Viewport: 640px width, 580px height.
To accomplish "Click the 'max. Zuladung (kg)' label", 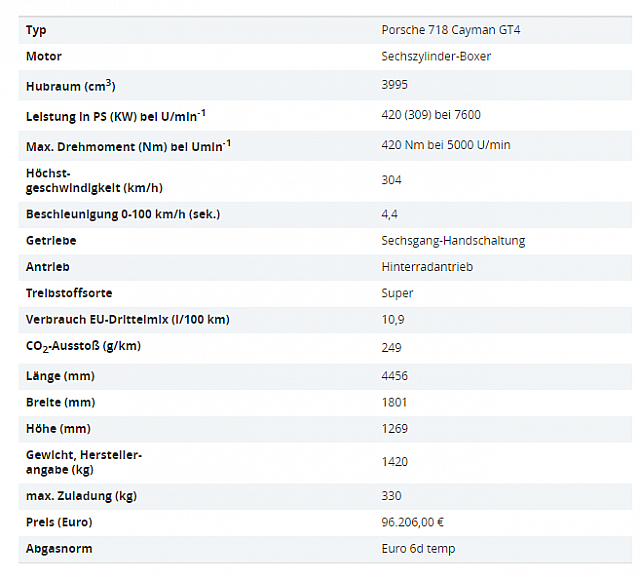I will click(x=81, y=496).
